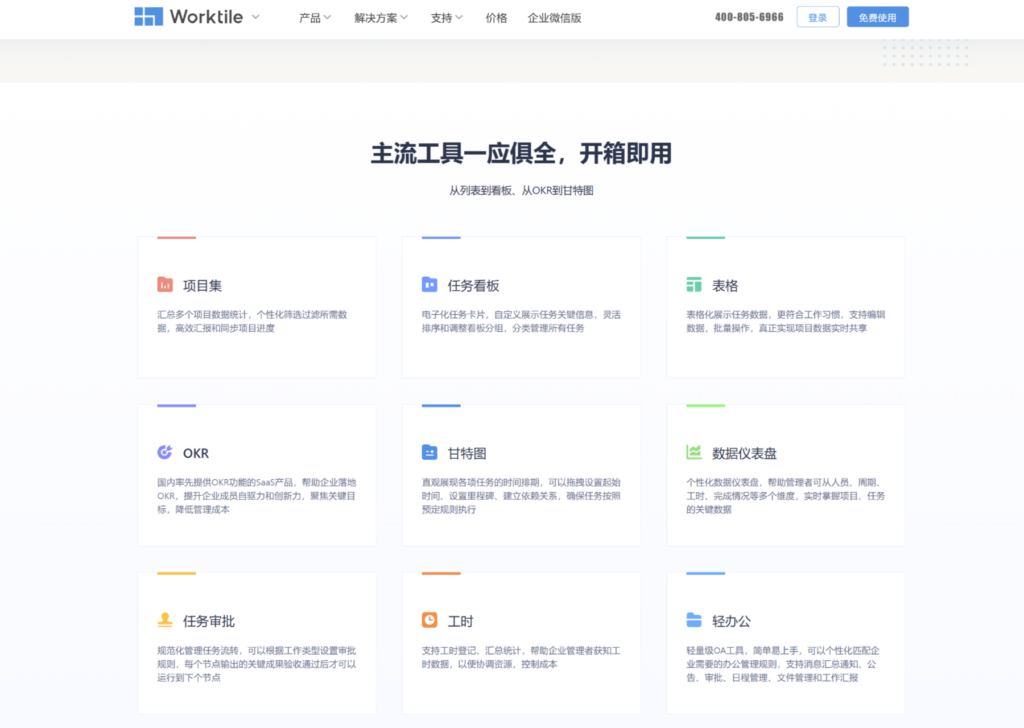Select the 价格 menu item
1024x728 pixels.
pos(496,17)
